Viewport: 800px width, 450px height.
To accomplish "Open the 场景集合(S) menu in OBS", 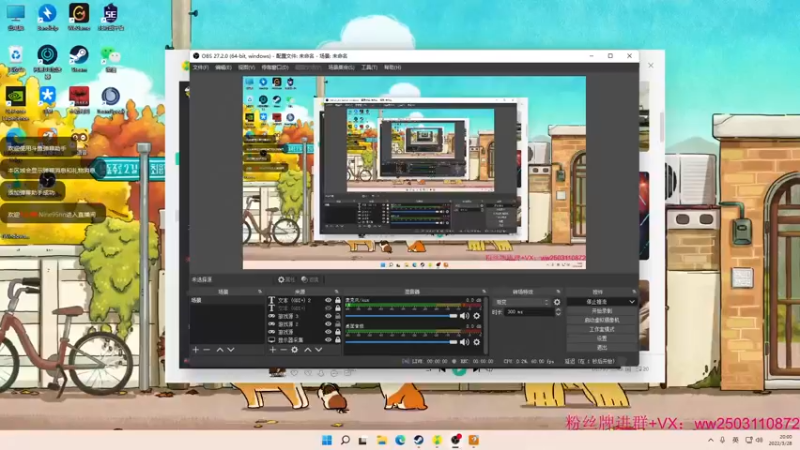I will point(341,67).
